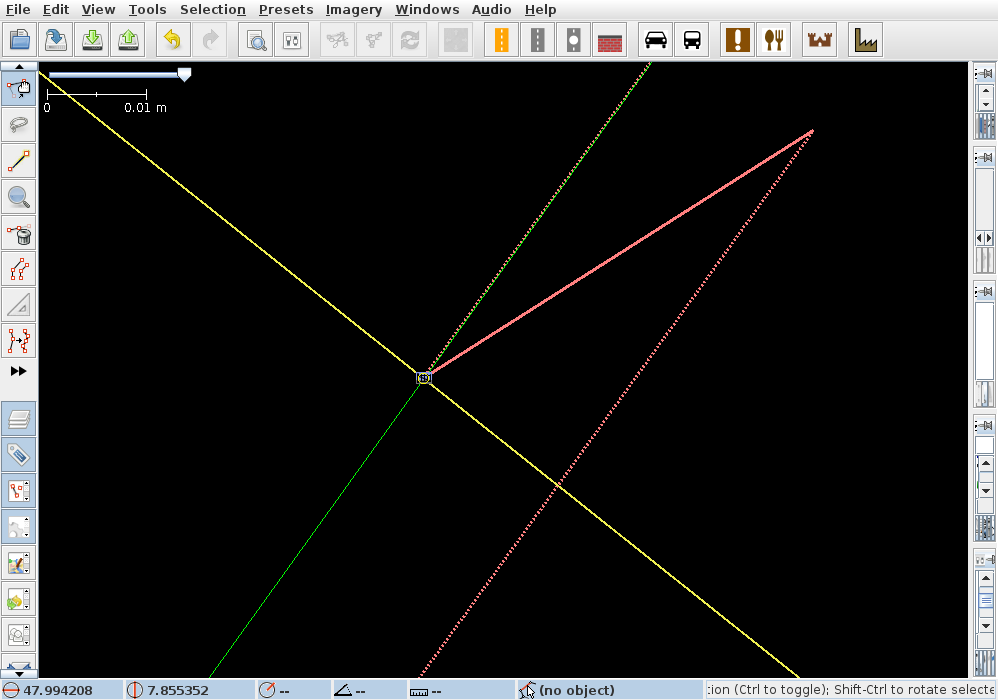Activate the Select/Move objects tool
Viewport: 998px width, 700px height.
click(19, 89)
